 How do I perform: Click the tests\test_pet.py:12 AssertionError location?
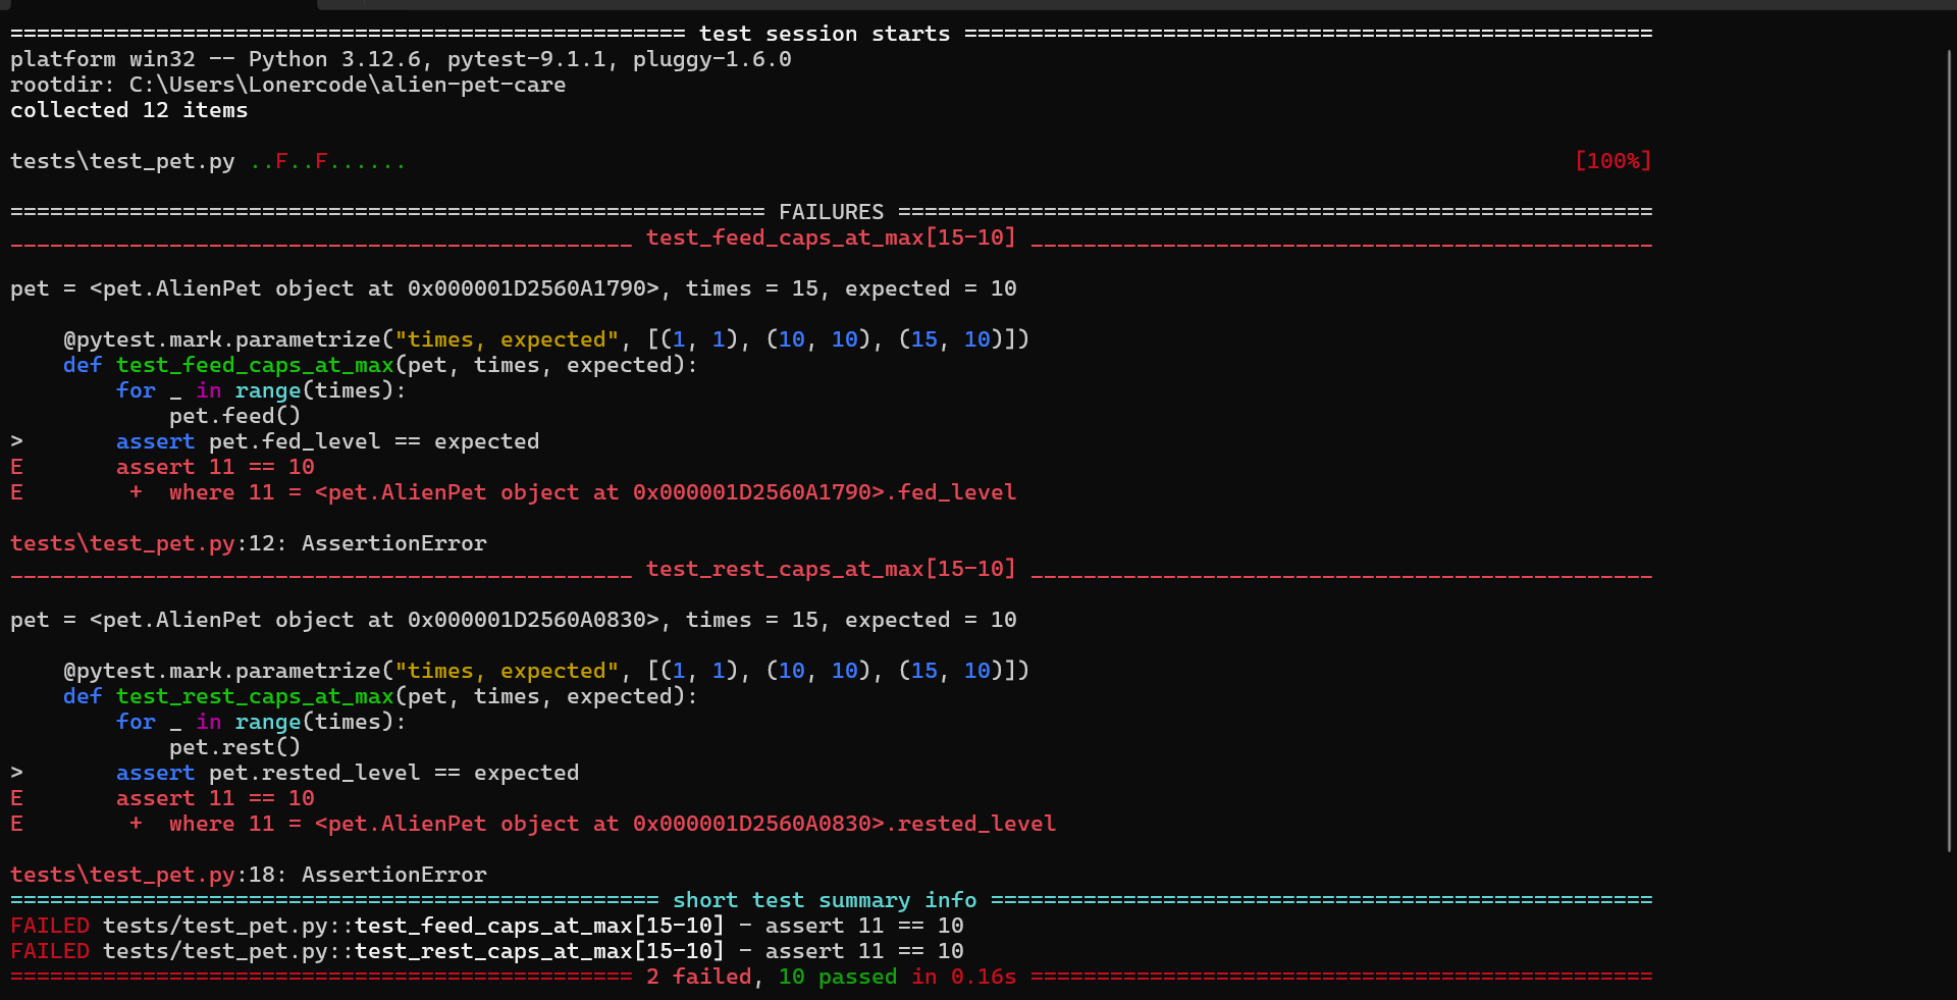pyautogui.click(x=248, y=544)
